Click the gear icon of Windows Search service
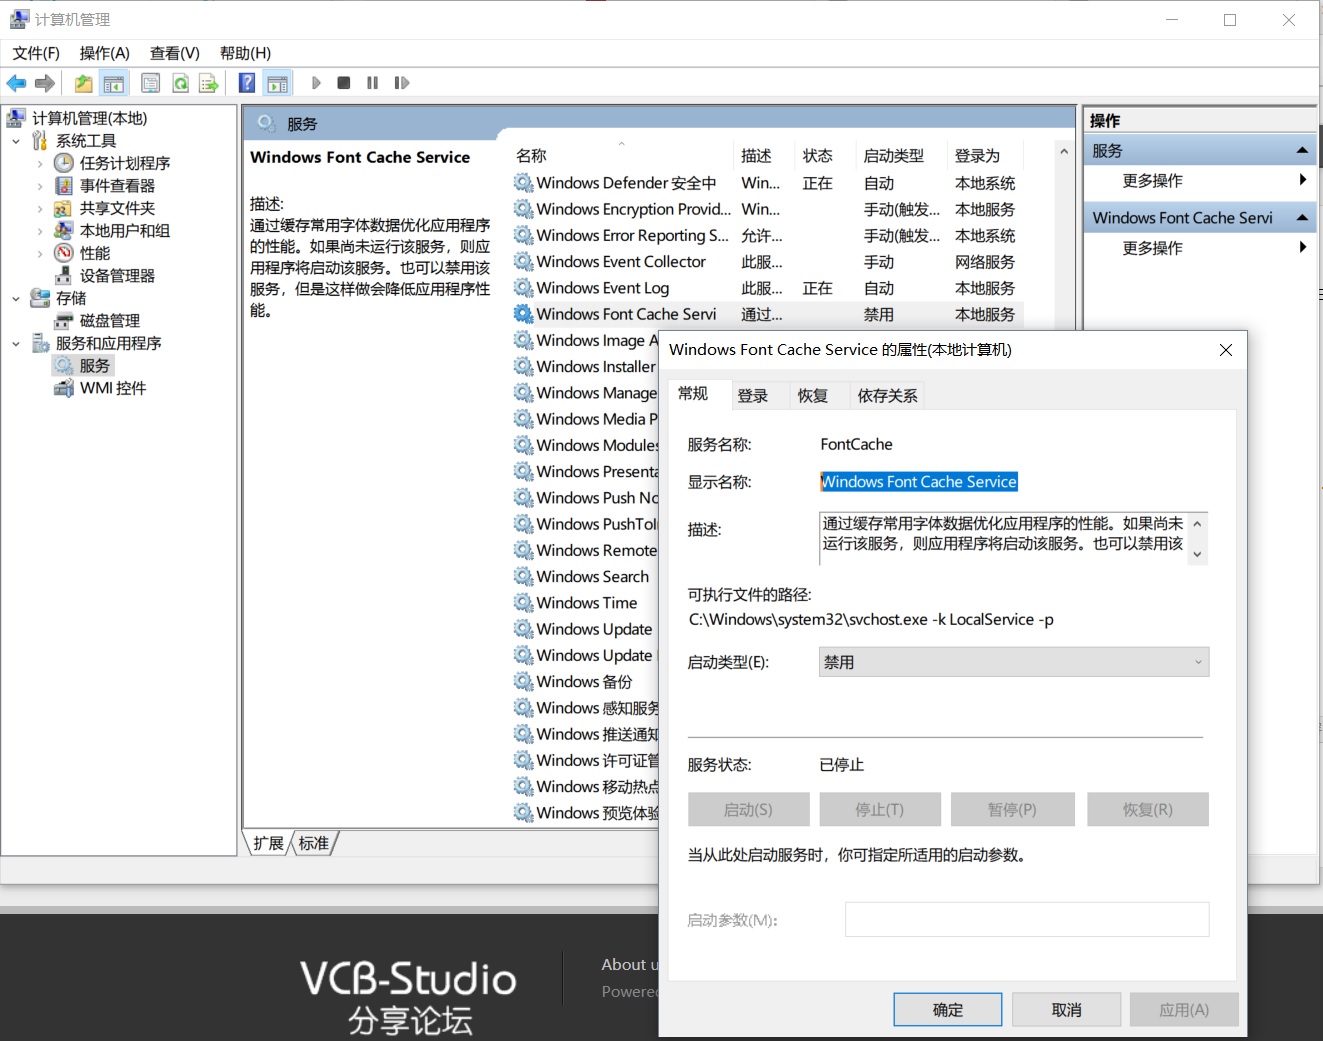The width and height of the screenshot is (1323, 1041). [x=523, y=576]
